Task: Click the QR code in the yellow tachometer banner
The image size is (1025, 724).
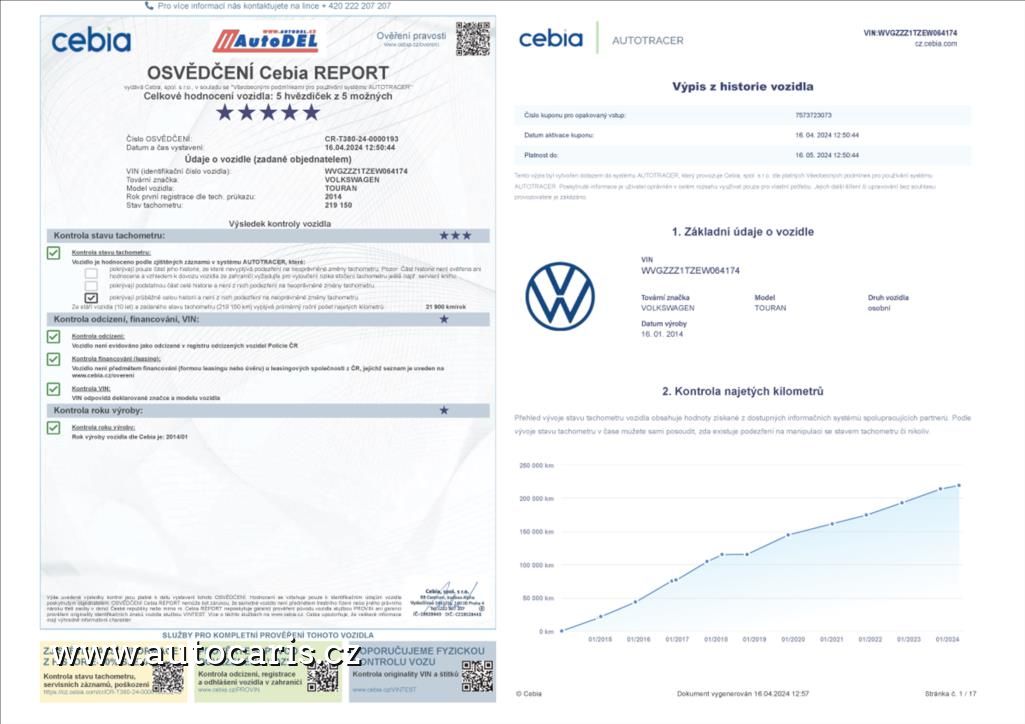Action: (168, 677)
